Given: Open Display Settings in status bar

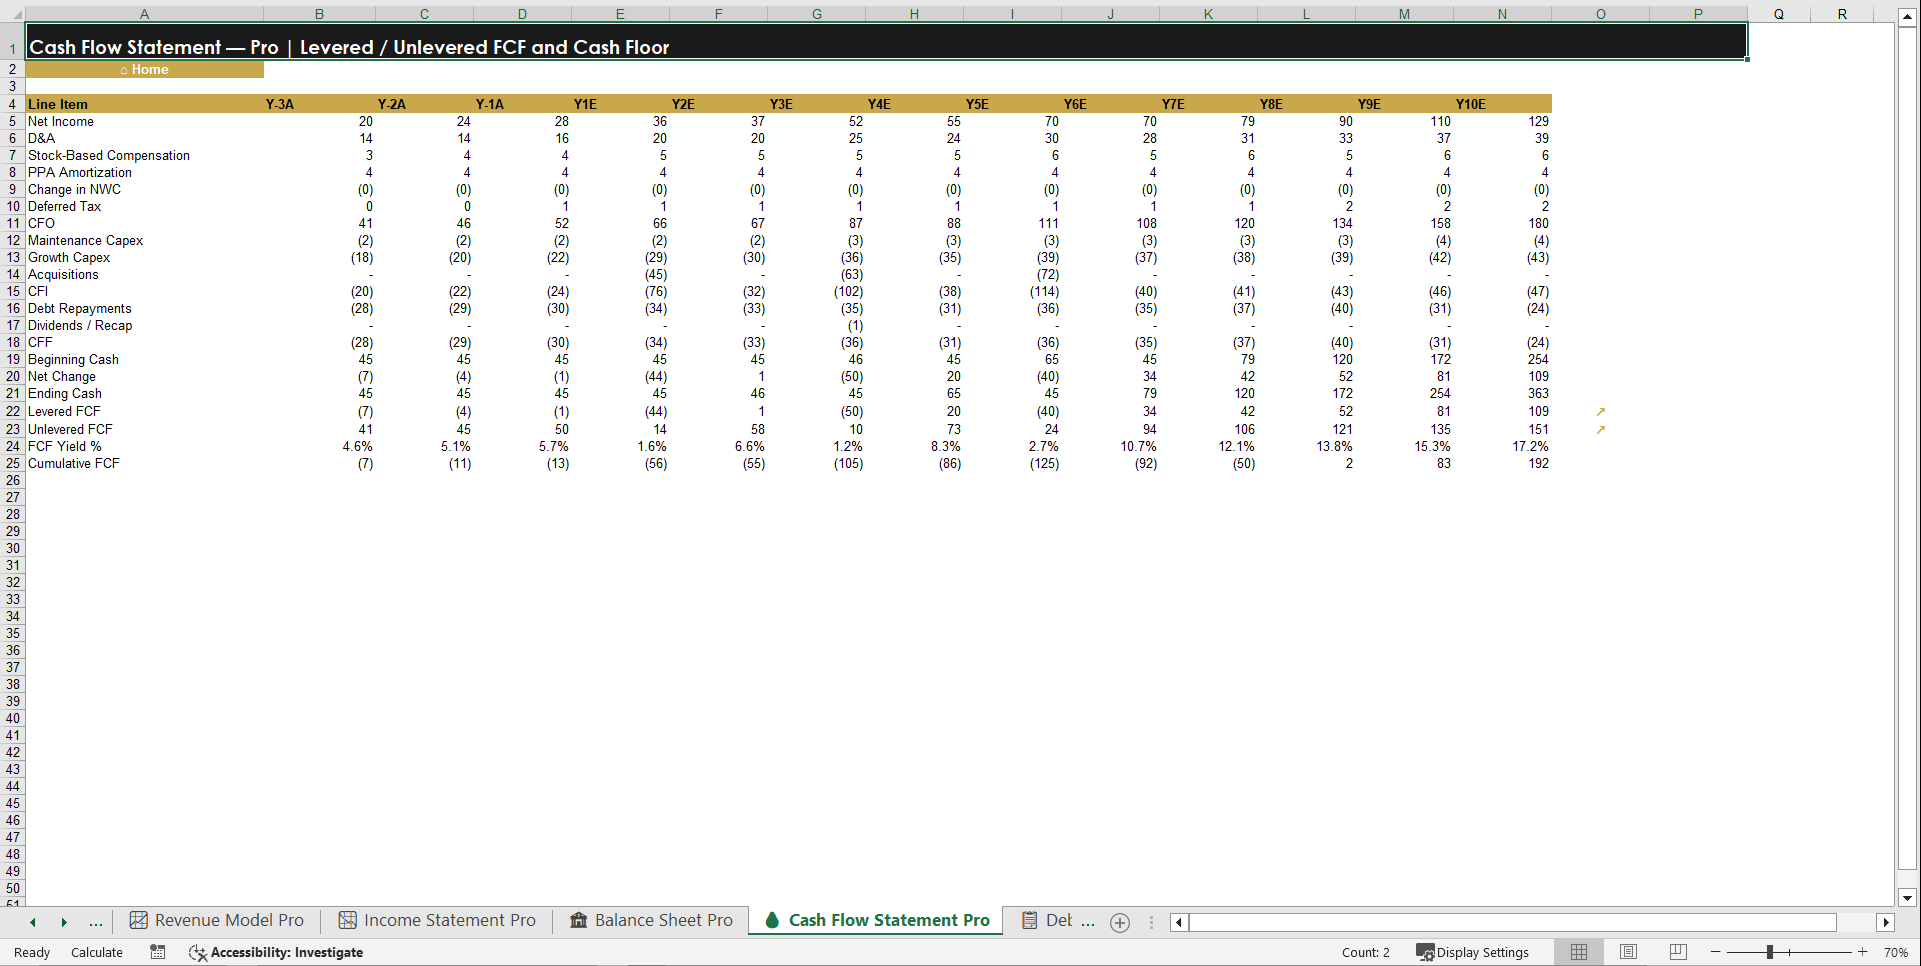Looking at the screenshot, I should [x=1473, y=952].
